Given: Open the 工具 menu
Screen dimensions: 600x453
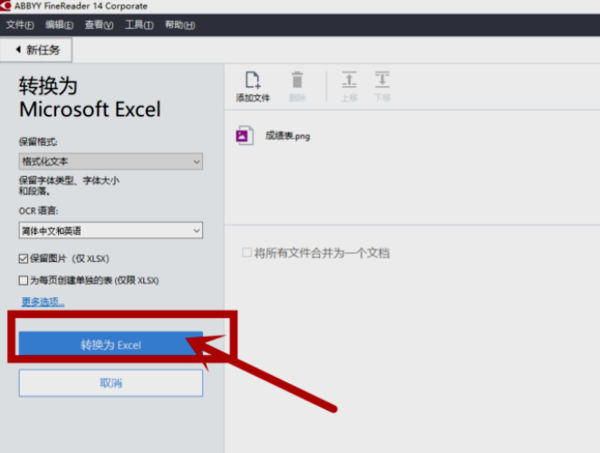Looking at the screenshot, I should [139, 25].
